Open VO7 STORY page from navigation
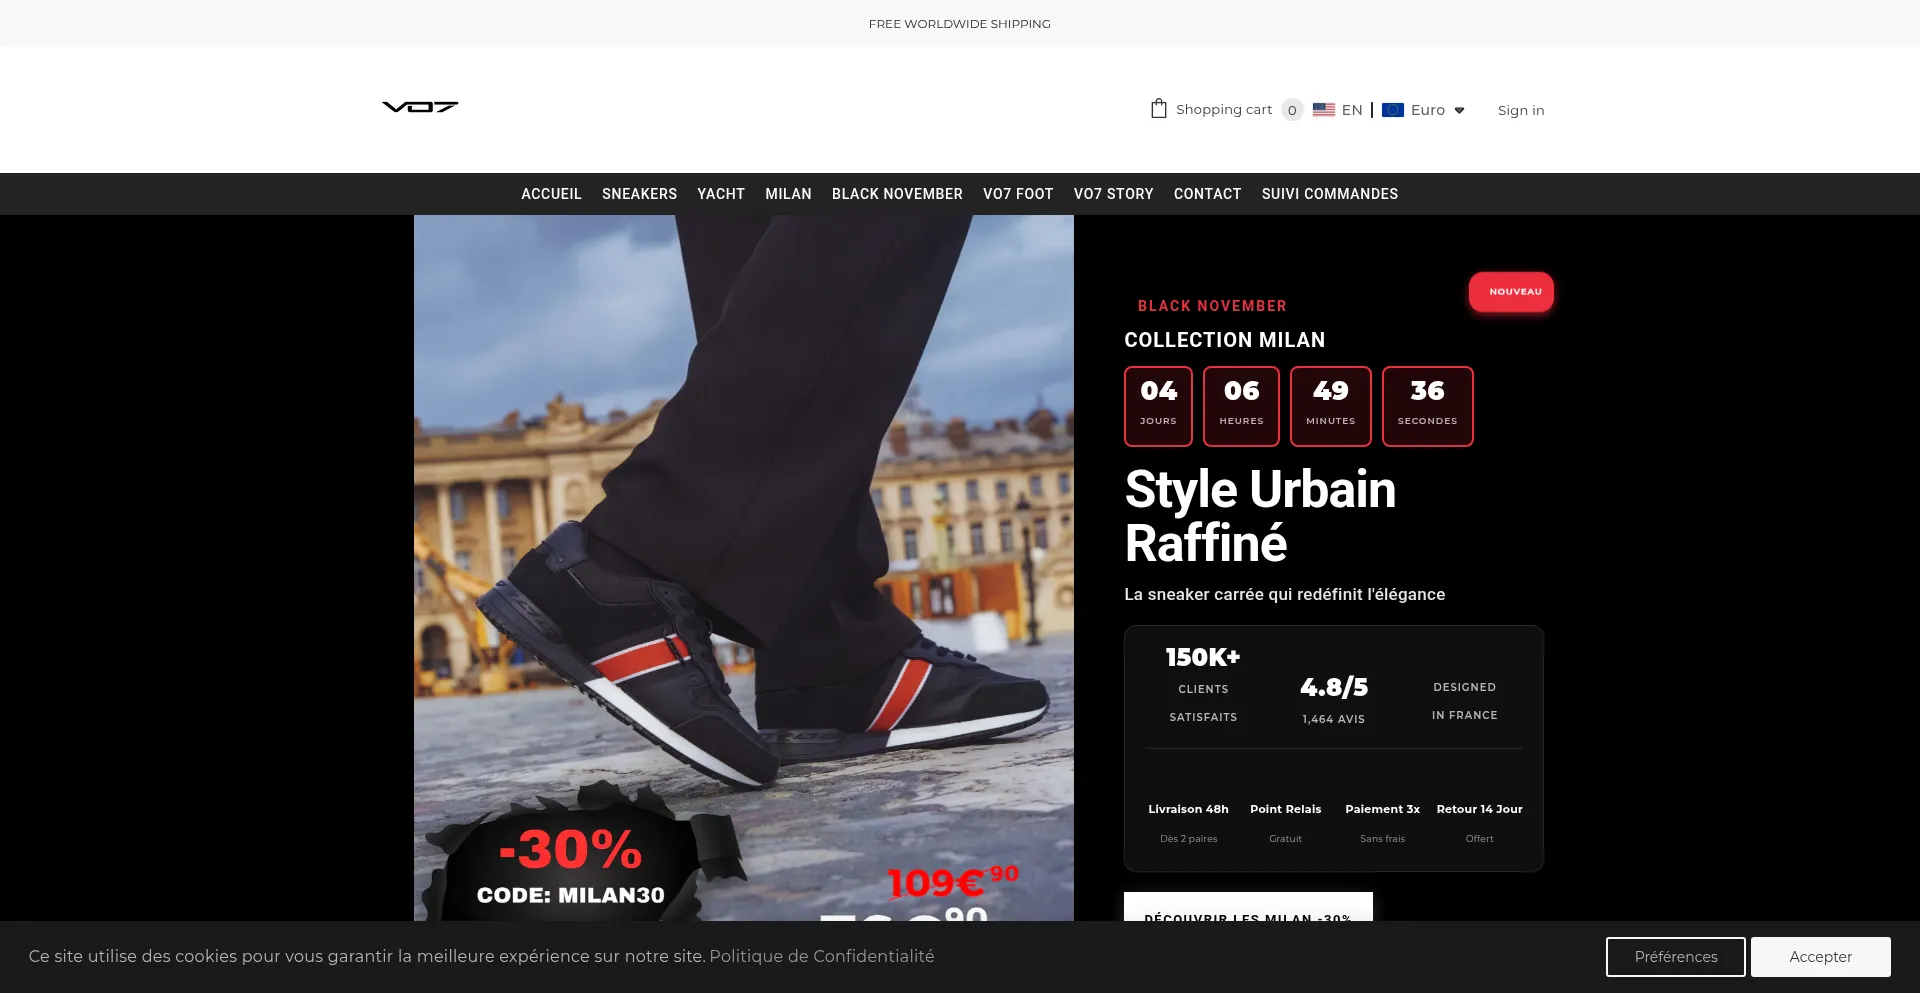 pos(1113,194)
